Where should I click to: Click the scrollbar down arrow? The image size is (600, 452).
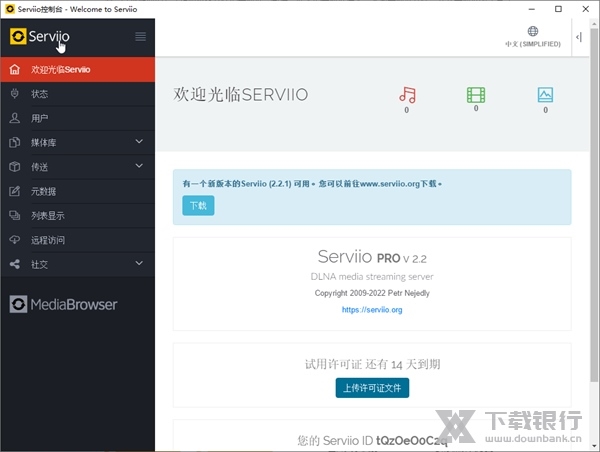(x=594, y=447)
